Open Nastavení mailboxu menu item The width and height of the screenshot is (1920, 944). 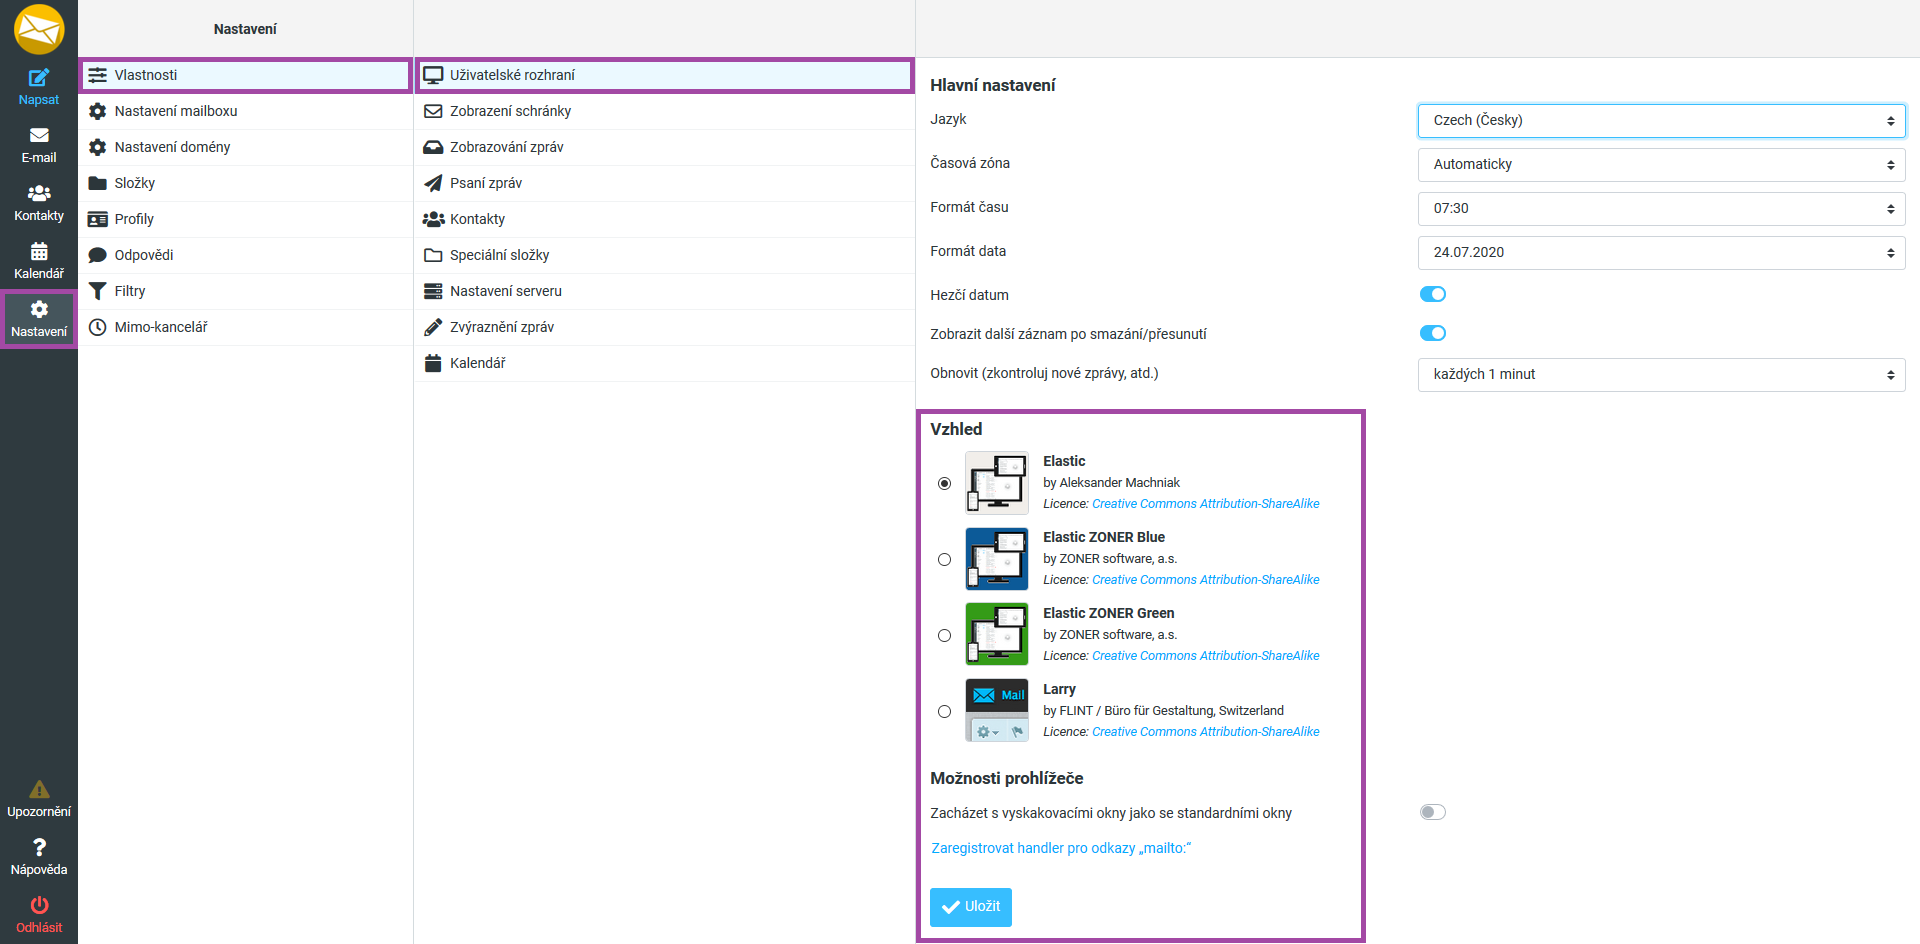[176, 111]
